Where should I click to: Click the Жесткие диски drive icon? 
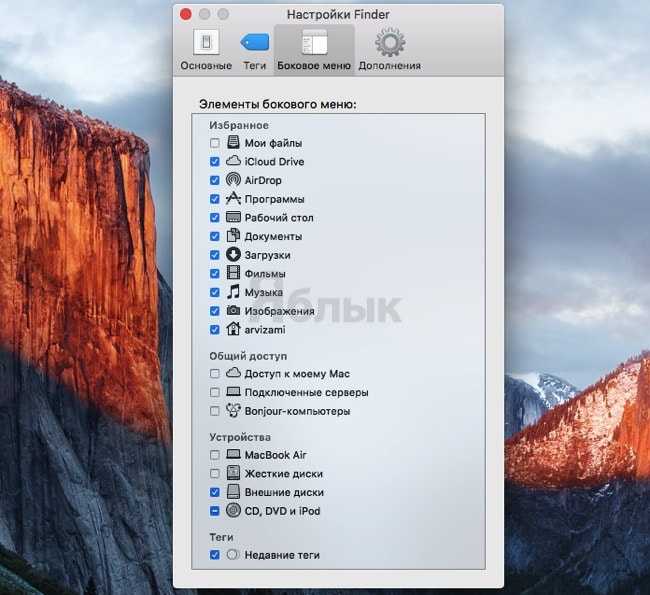[x=233, y=473]
